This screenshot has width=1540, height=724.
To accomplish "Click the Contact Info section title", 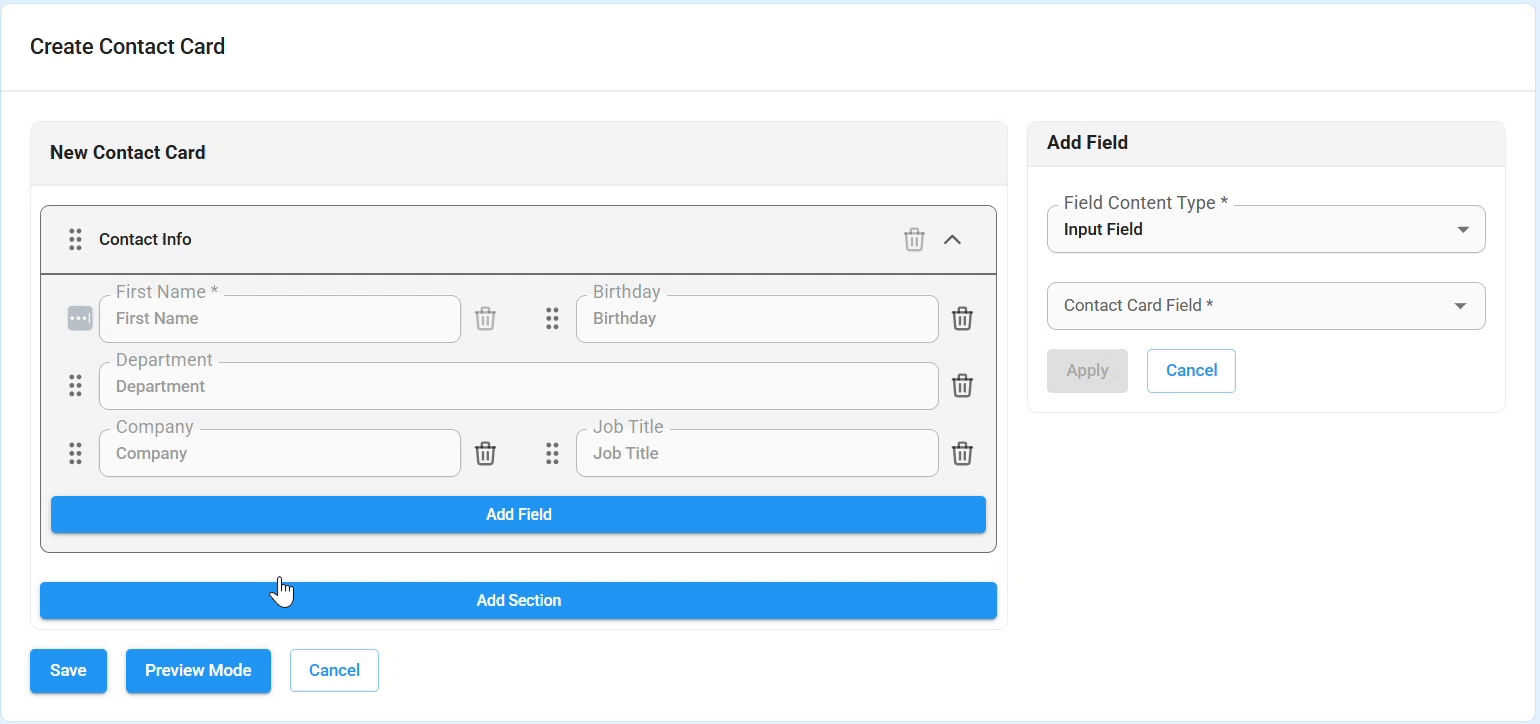I will (145, 239).
